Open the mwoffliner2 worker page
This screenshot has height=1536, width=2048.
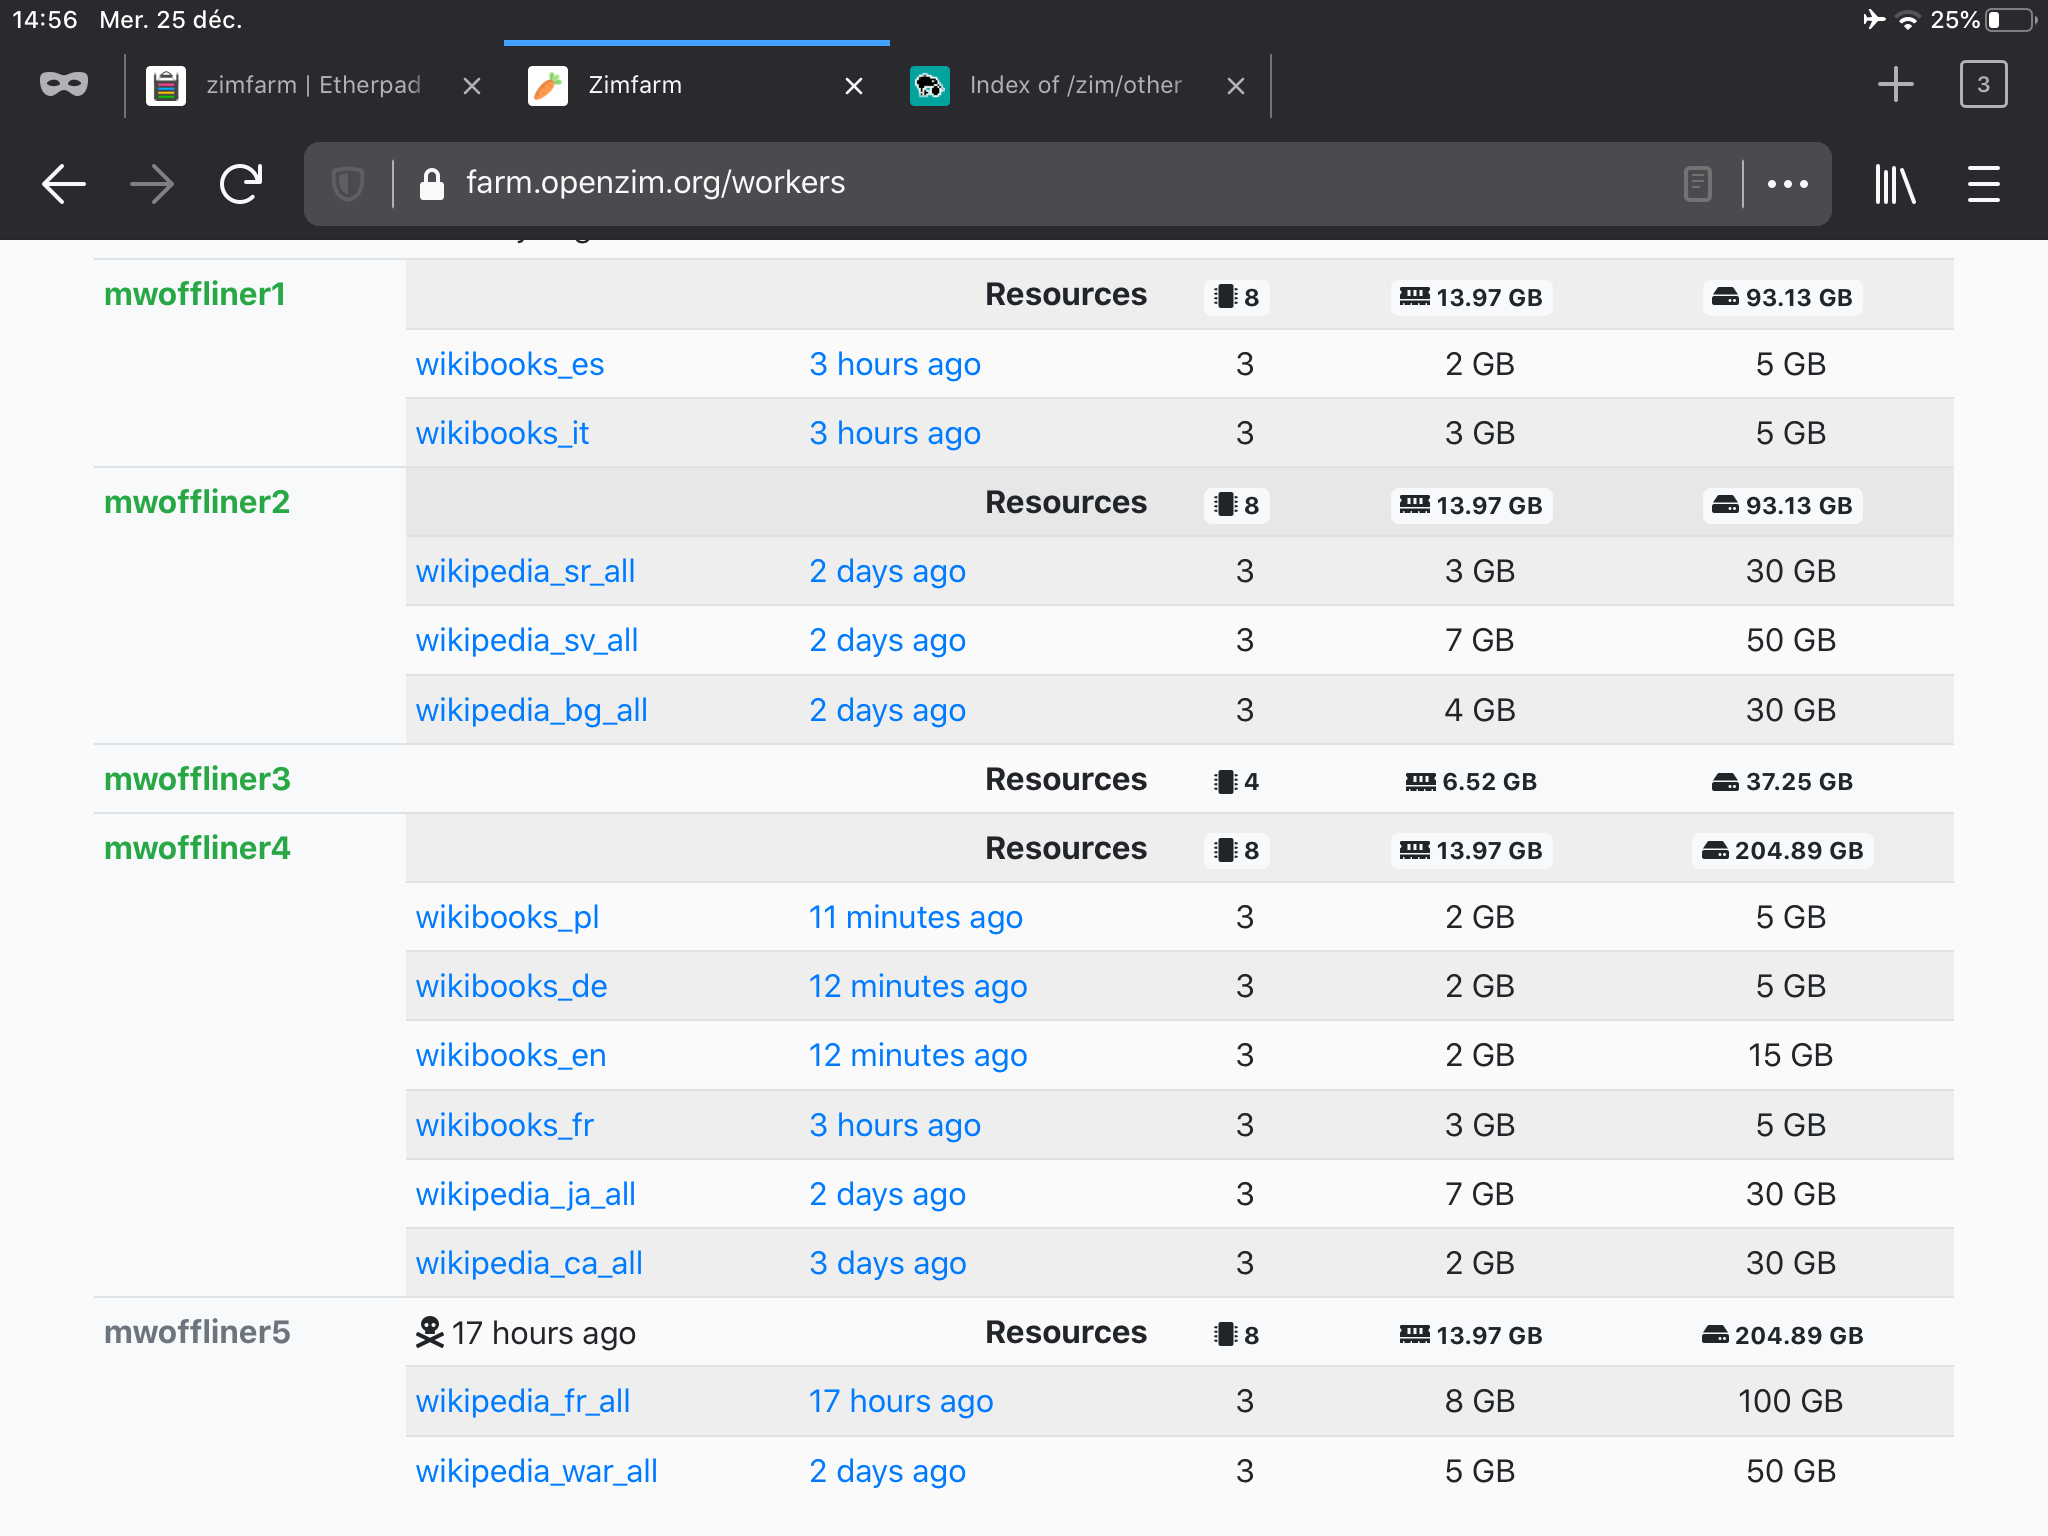click(x=197, y=502)
